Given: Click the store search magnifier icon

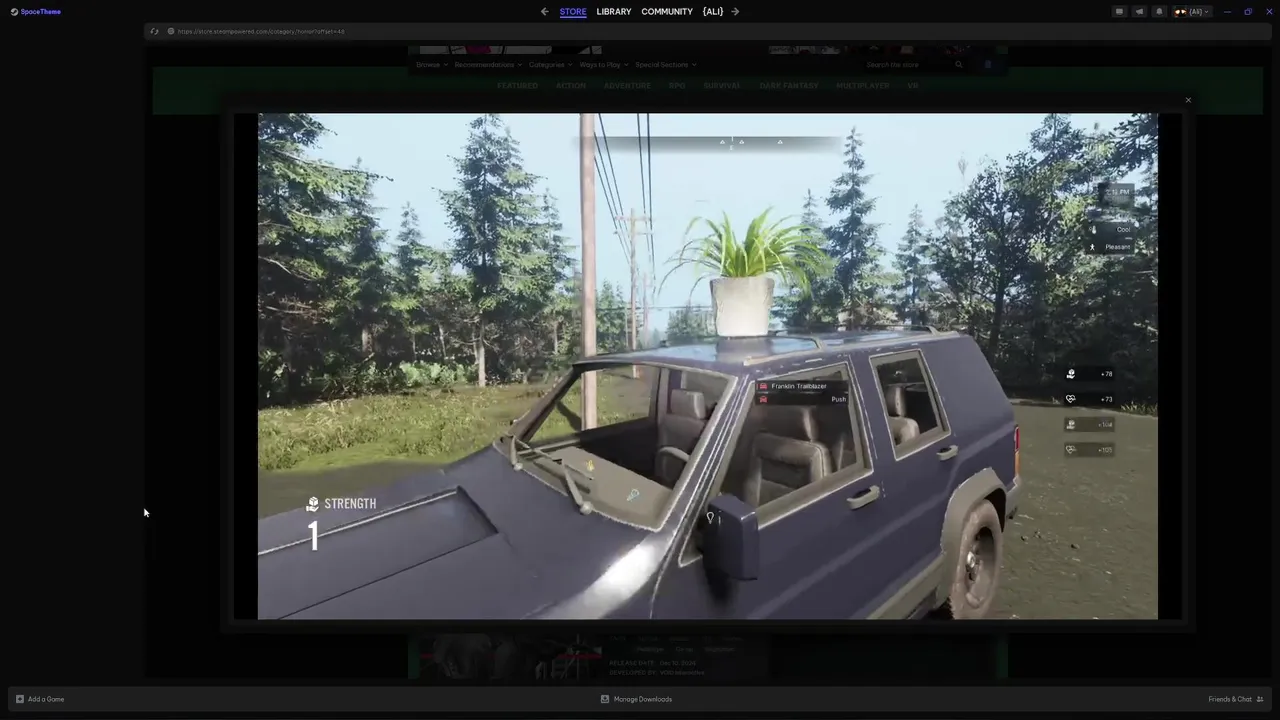Looking at the screenshot, I should (x=958, y=65).
